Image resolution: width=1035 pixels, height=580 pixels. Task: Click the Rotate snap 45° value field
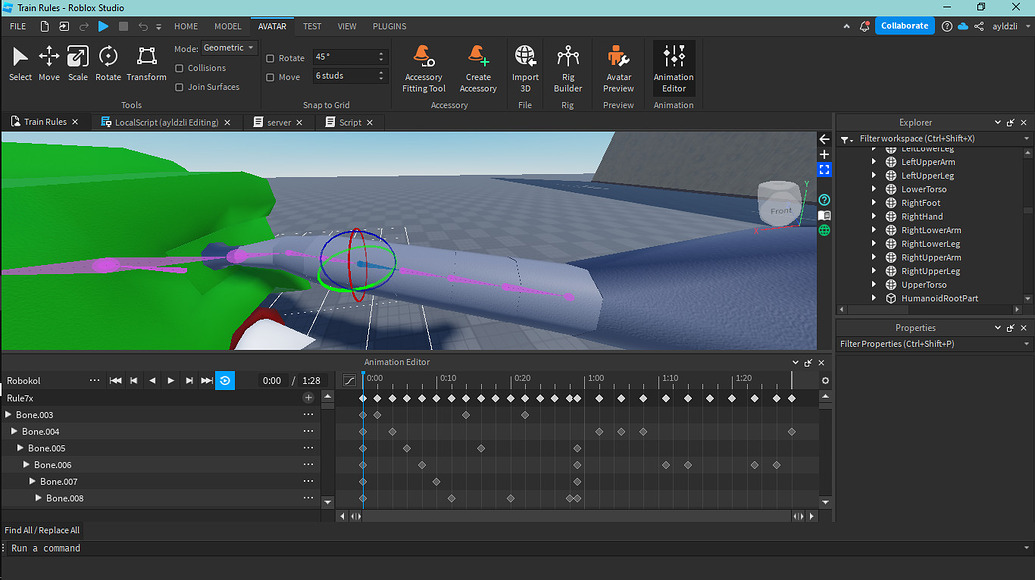pos(344,57)
